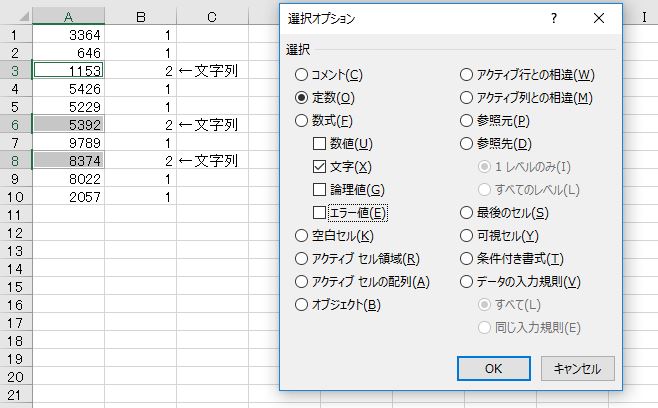
Task: Select row 6 header
Action: [x=16, y=125]
